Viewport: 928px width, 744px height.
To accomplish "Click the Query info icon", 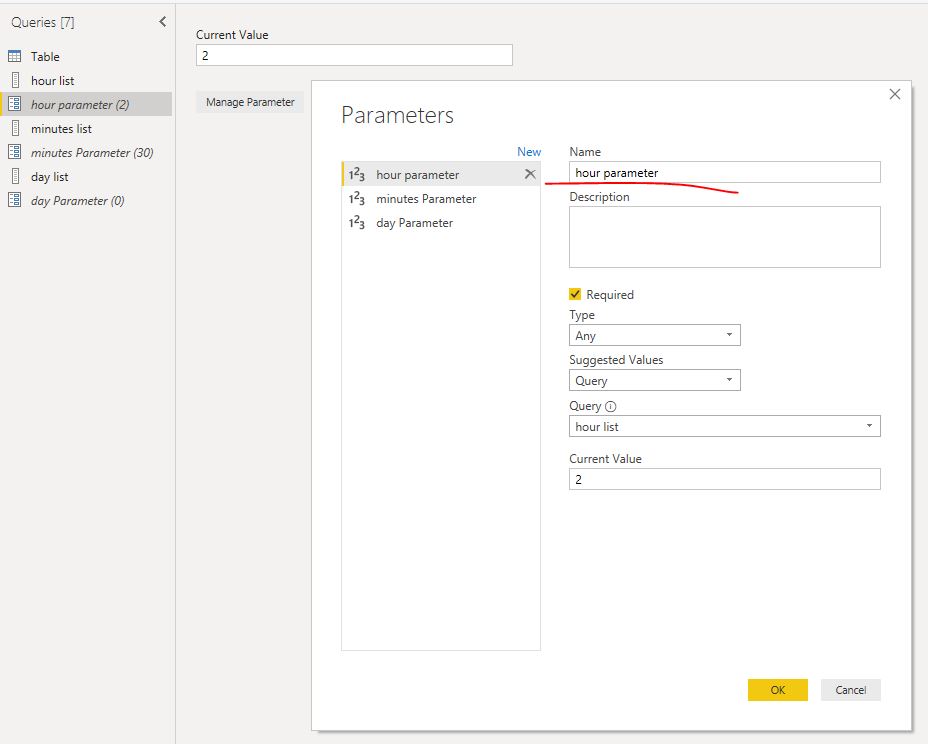I will tap(611, 406).
